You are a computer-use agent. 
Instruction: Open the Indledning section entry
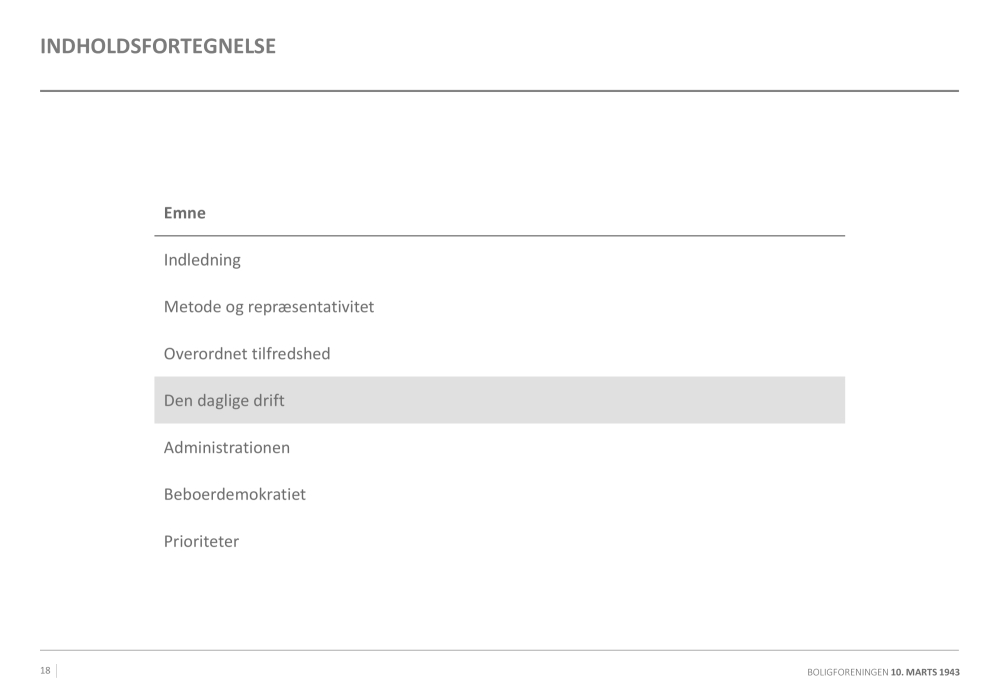[202, 260]
